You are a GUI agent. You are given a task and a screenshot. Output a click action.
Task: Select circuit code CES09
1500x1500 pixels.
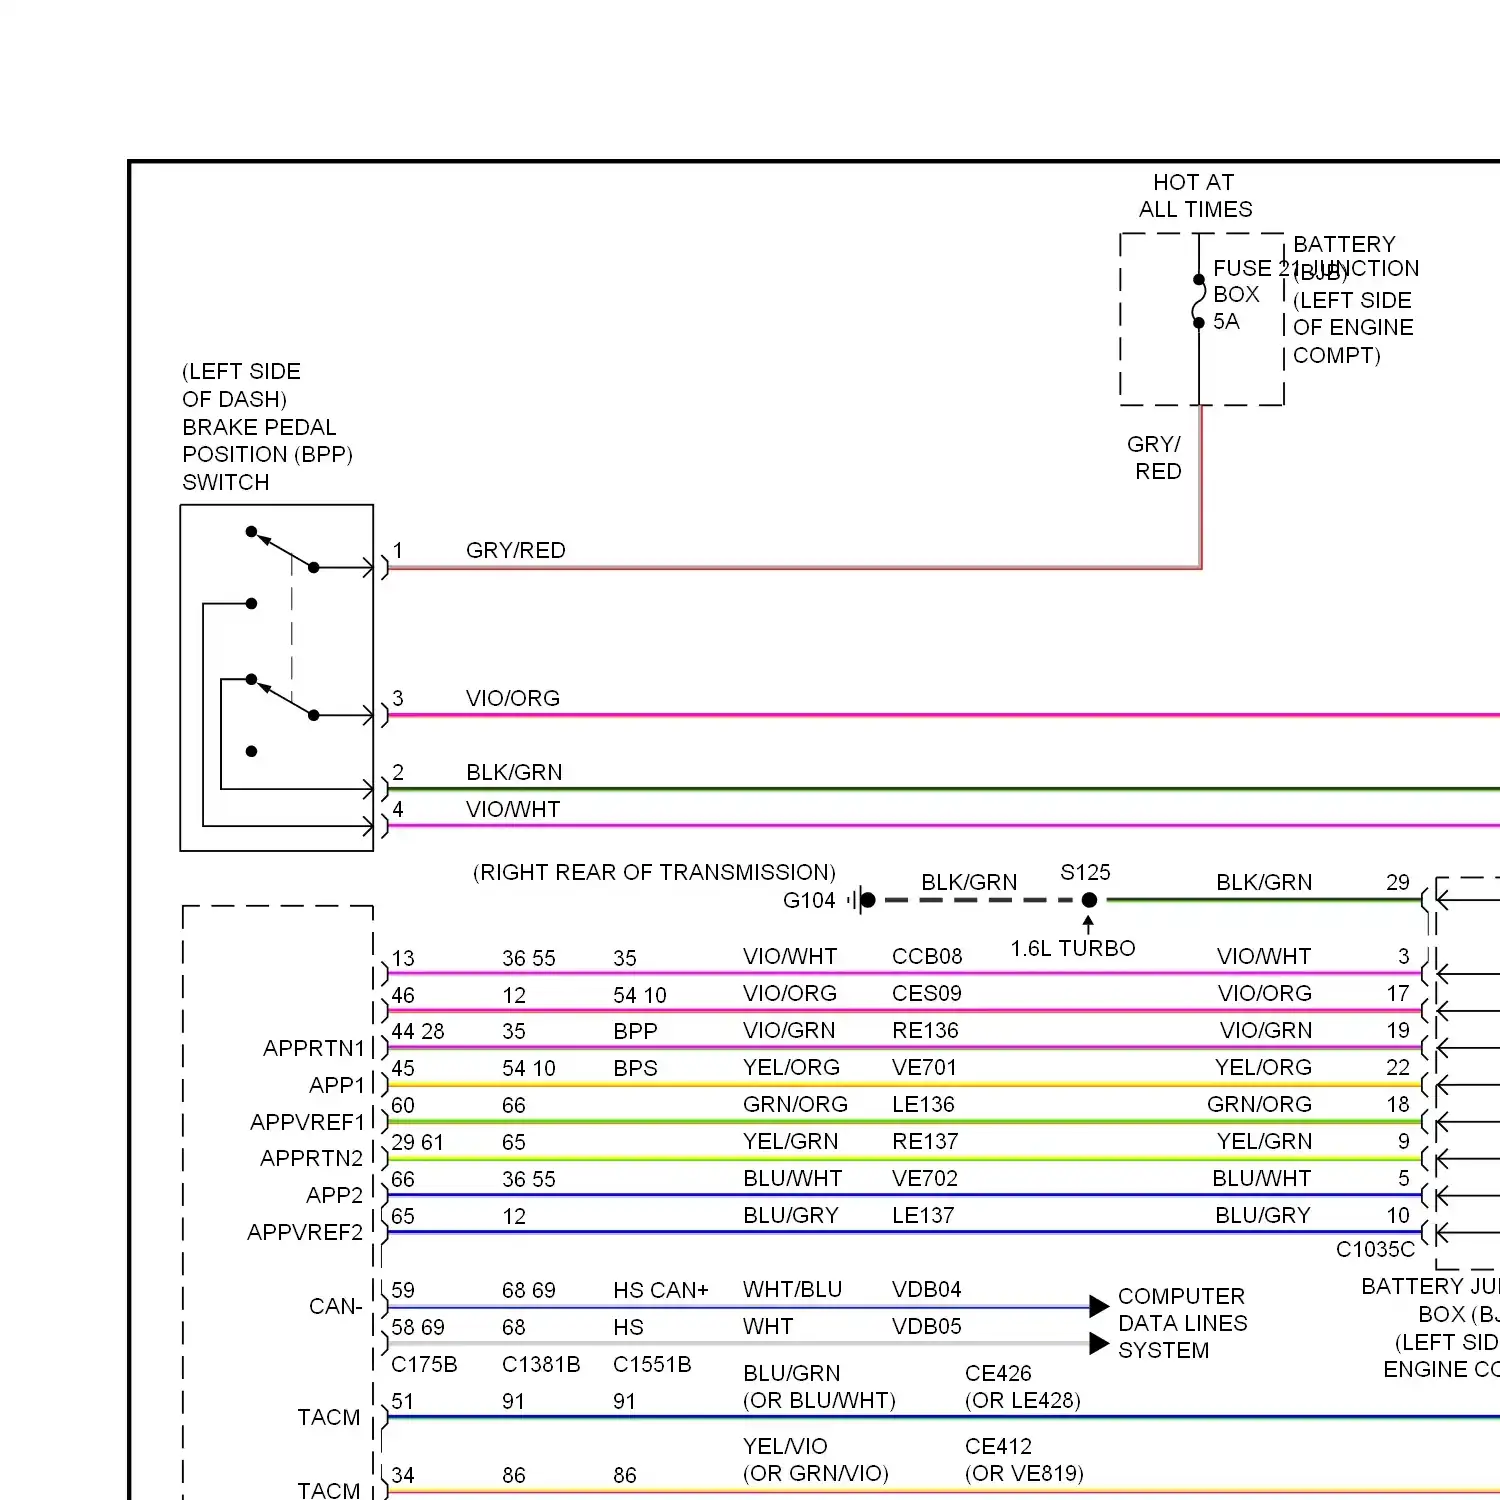tap(927, 993)
